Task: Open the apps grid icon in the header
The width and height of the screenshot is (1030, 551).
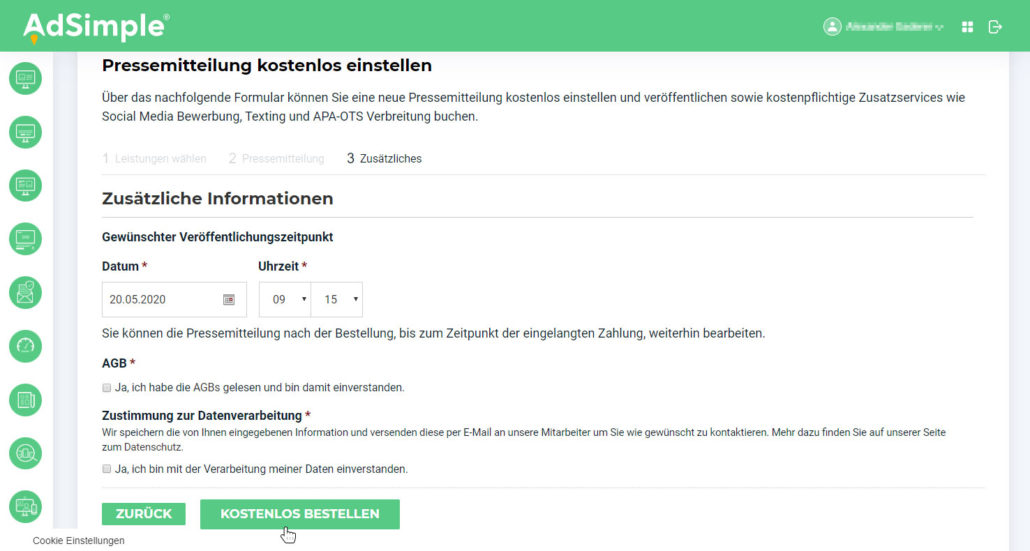Action: pos(967,27)
